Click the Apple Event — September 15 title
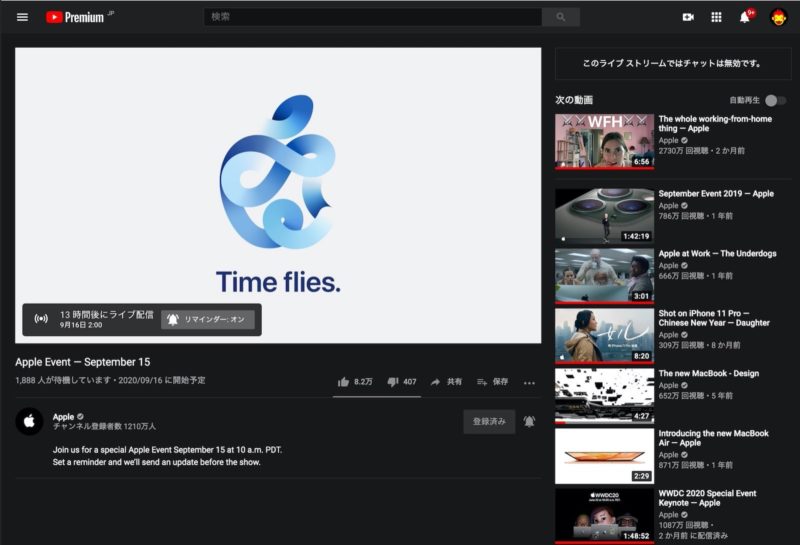Viewport: 800px width, 545px height. pos(83,362)
